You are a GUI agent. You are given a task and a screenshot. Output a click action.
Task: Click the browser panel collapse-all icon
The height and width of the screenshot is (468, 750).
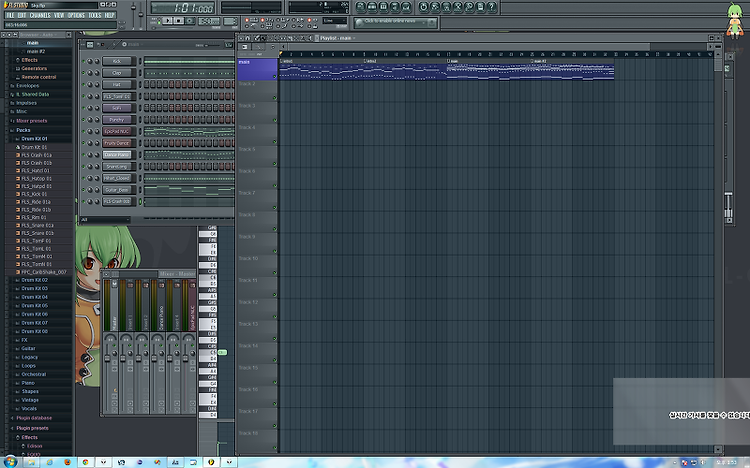[4, 35]
